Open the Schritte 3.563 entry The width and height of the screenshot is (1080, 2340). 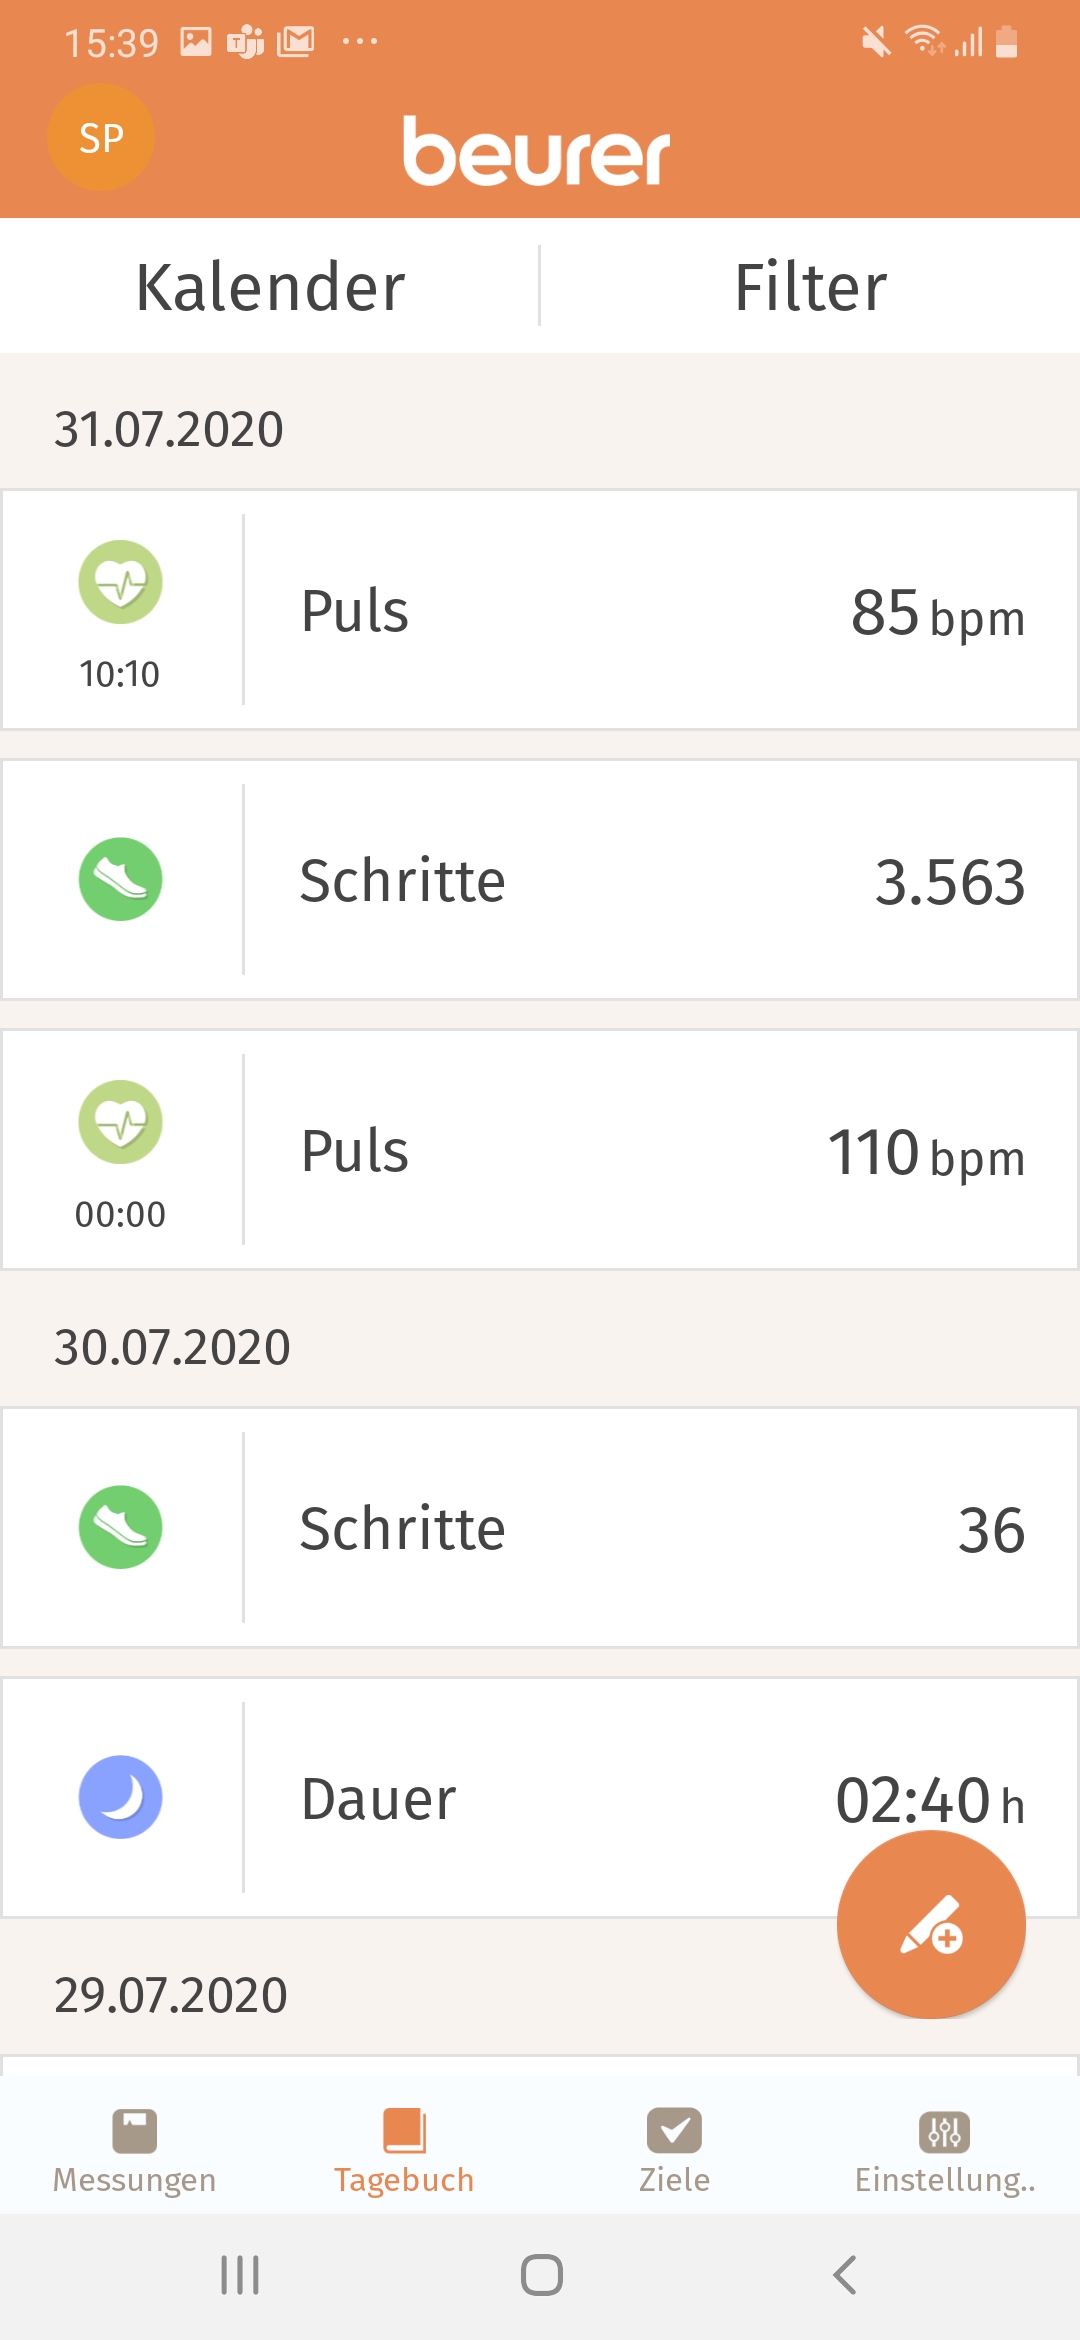tap(660, 880)
